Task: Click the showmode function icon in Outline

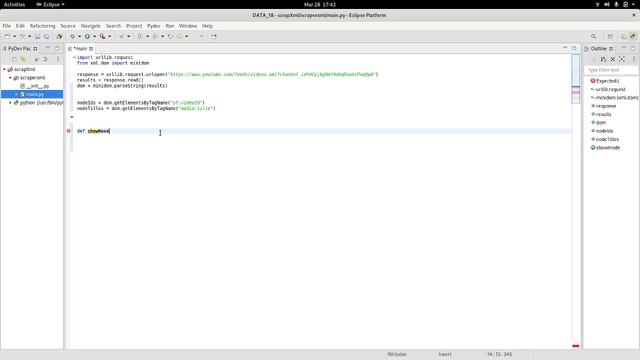Action: pos(593,147)
